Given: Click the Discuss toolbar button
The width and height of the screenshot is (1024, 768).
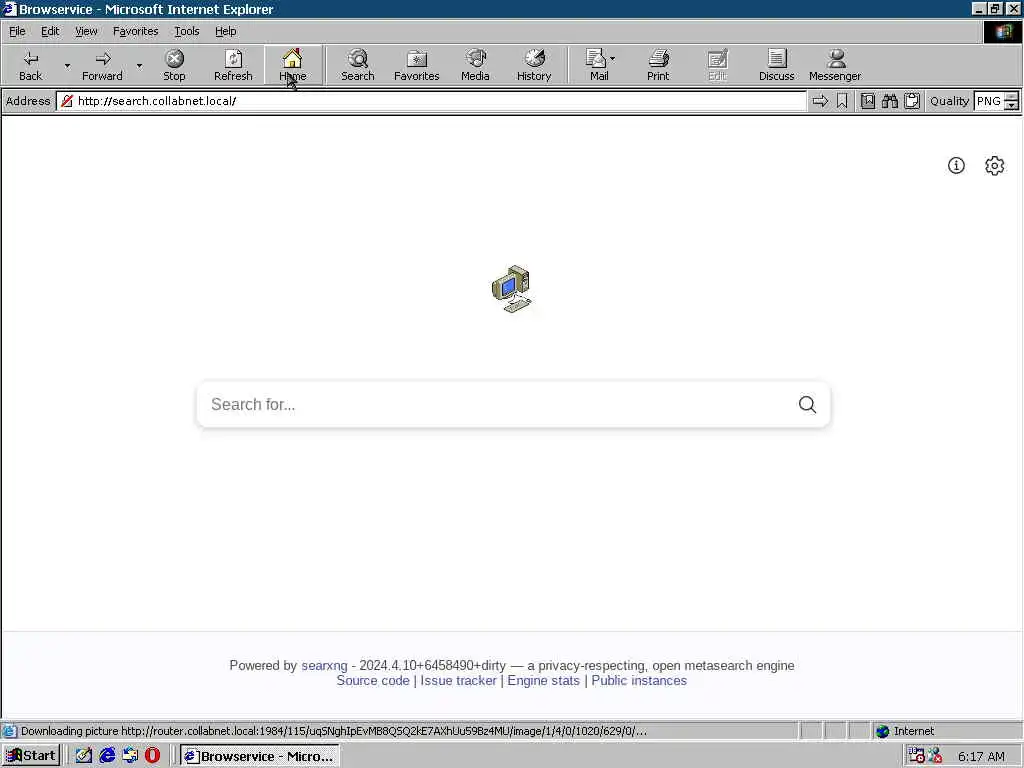Looking at the screenshot, I should point(776,65).
